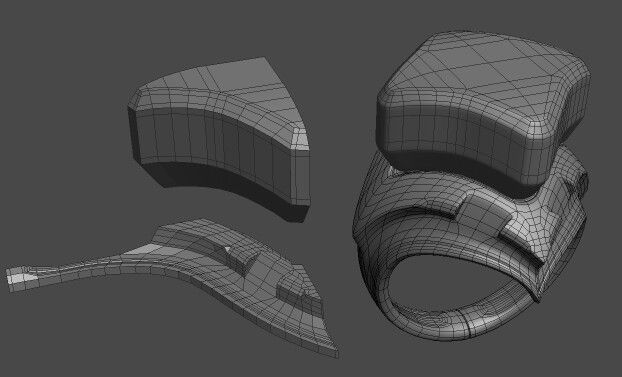The height and width of the screenshot is (377, 622).
Task: Select the light triangular face on blade piece
Action: (142, 249)
